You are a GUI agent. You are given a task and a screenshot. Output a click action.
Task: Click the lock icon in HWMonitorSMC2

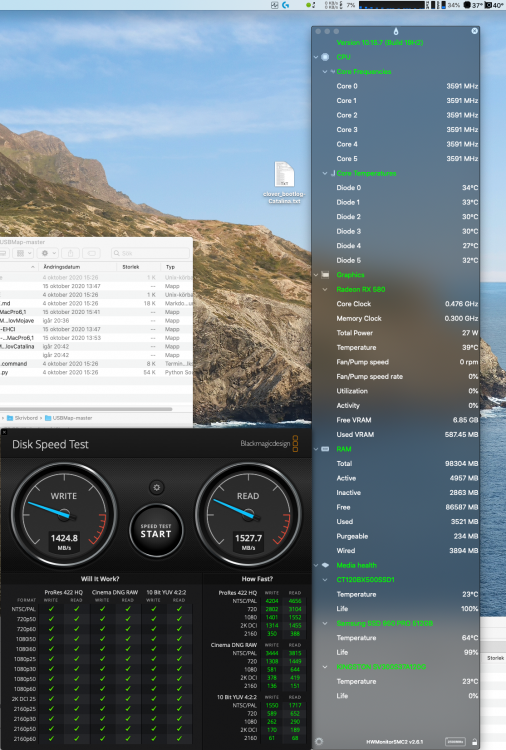[474, 741]
